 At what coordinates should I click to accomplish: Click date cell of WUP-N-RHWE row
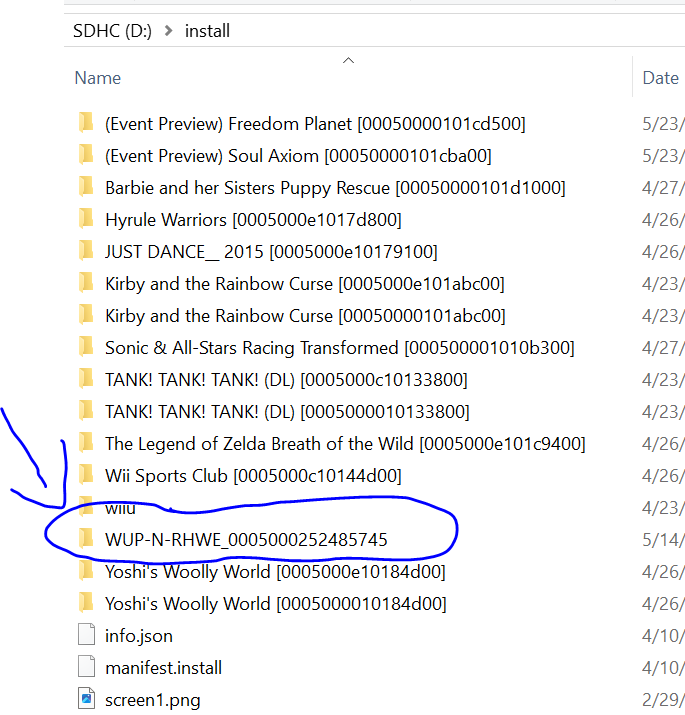(663, 540)
